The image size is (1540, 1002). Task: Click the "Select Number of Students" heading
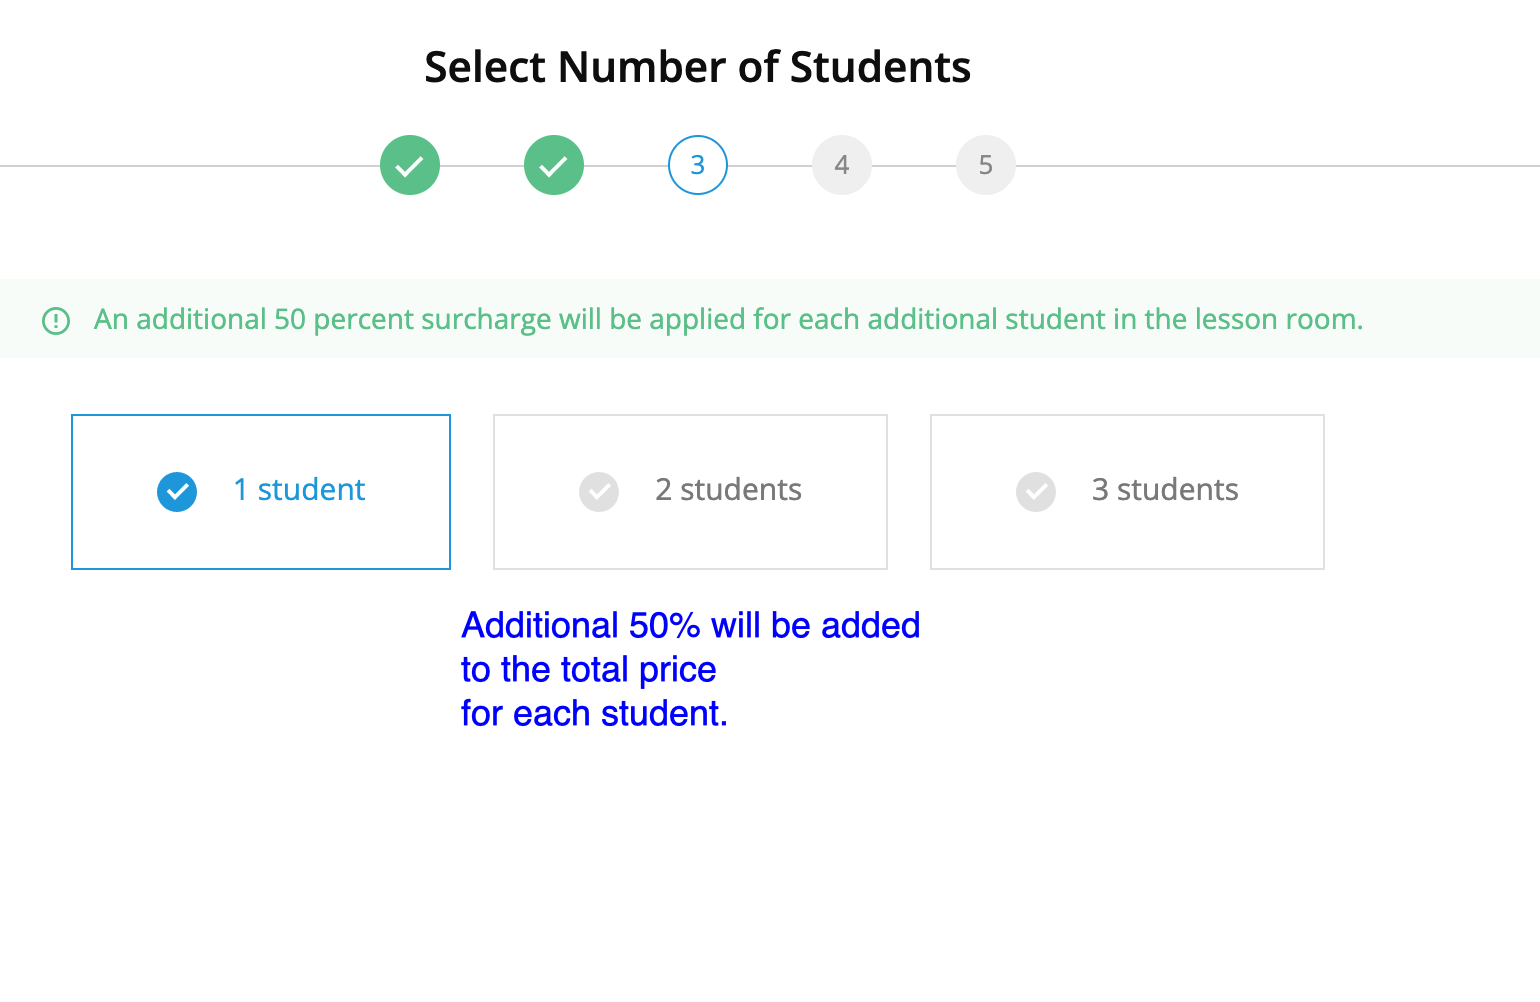[697, 68]
